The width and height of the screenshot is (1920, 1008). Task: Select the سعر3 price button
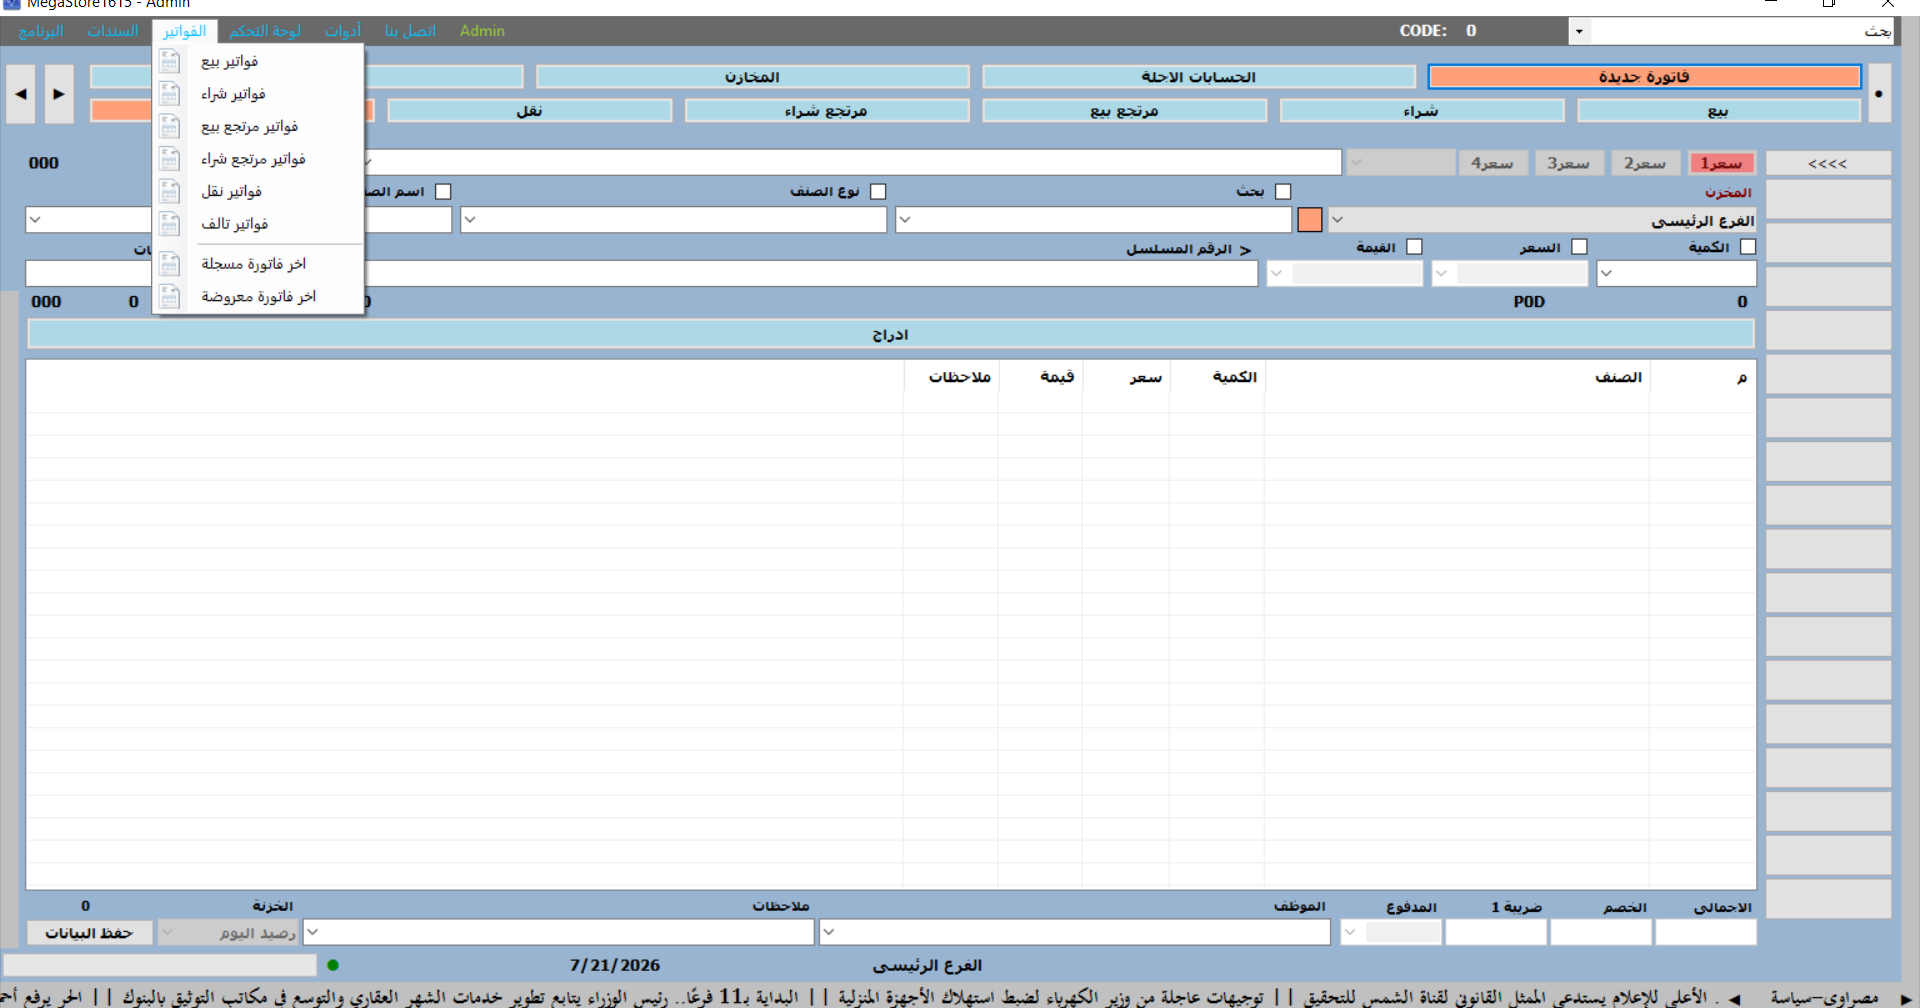(1569, 163)
